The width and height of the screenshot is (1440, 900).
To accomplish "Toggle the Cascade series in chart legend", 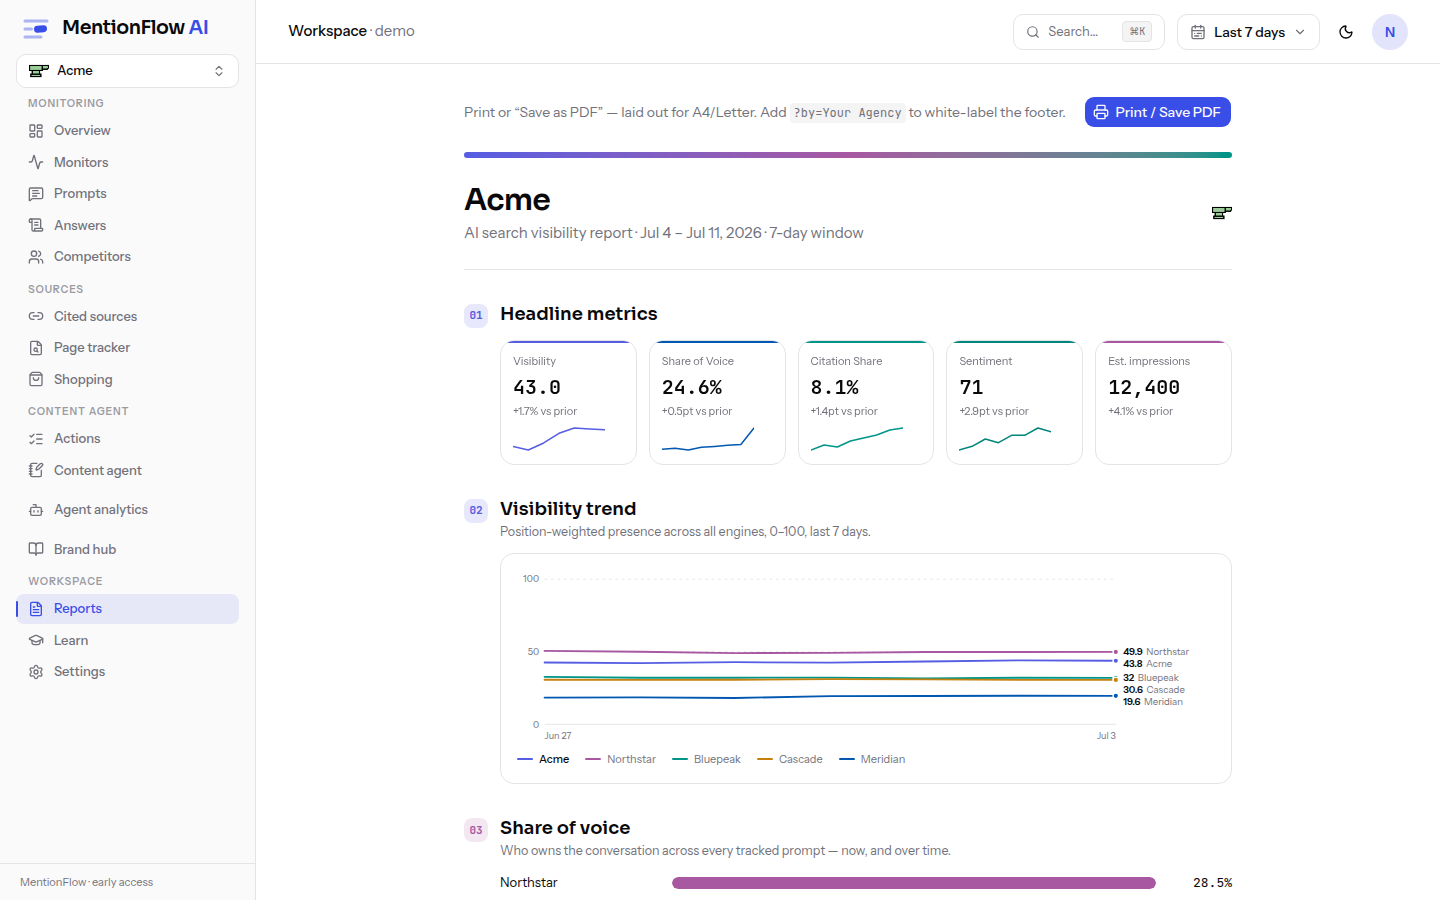I will tap(790, 759).
